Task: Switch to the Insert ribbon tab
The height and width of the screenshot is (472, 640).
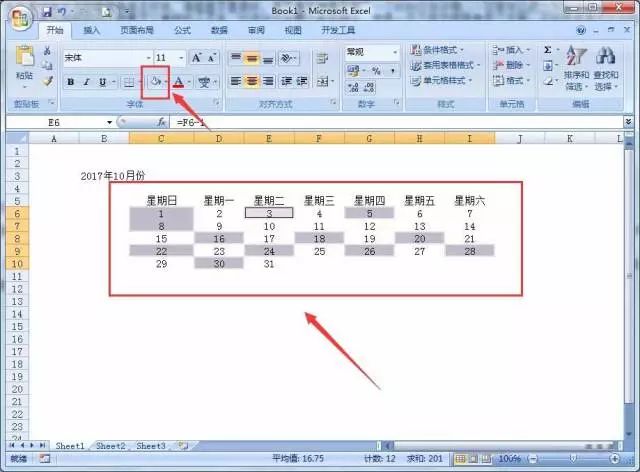Action: pyautogui.click(x=91, y=30)
